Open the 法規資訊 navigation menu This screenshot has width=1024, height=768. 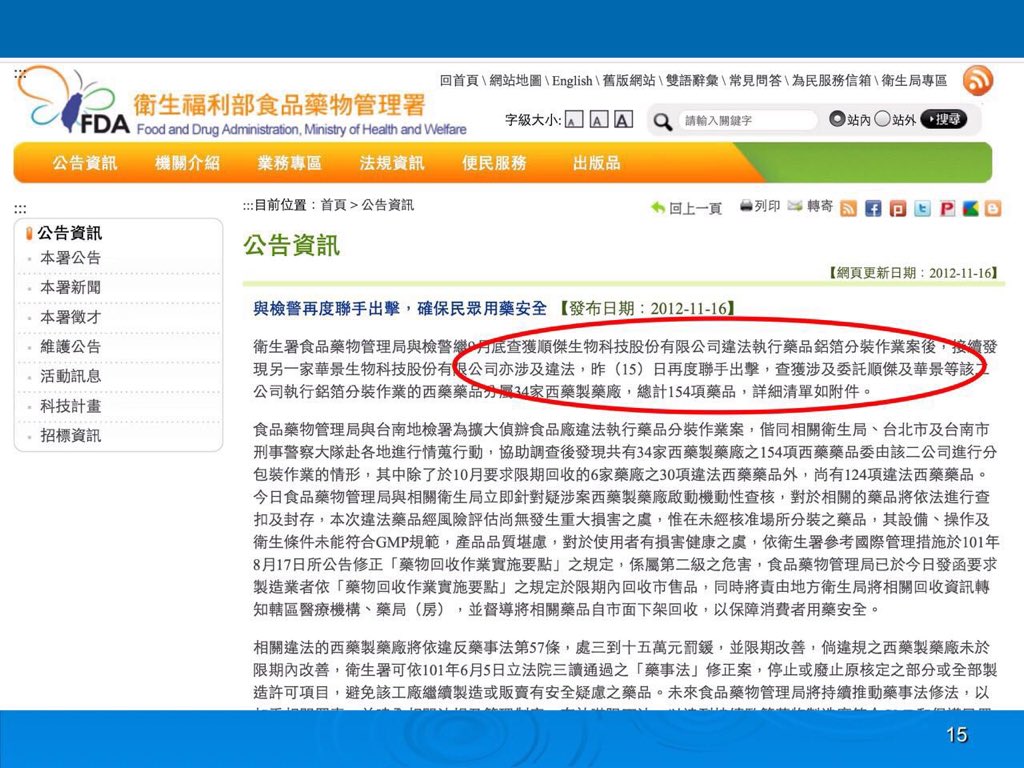(x=392, y=163)
